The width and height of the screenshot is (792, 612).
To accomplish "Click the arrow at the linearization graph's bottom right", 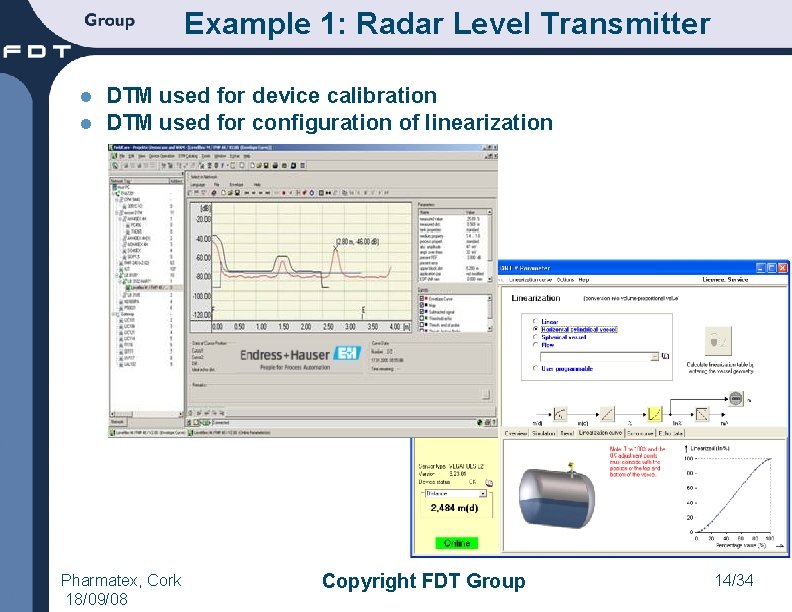I will tap(780, 545).
